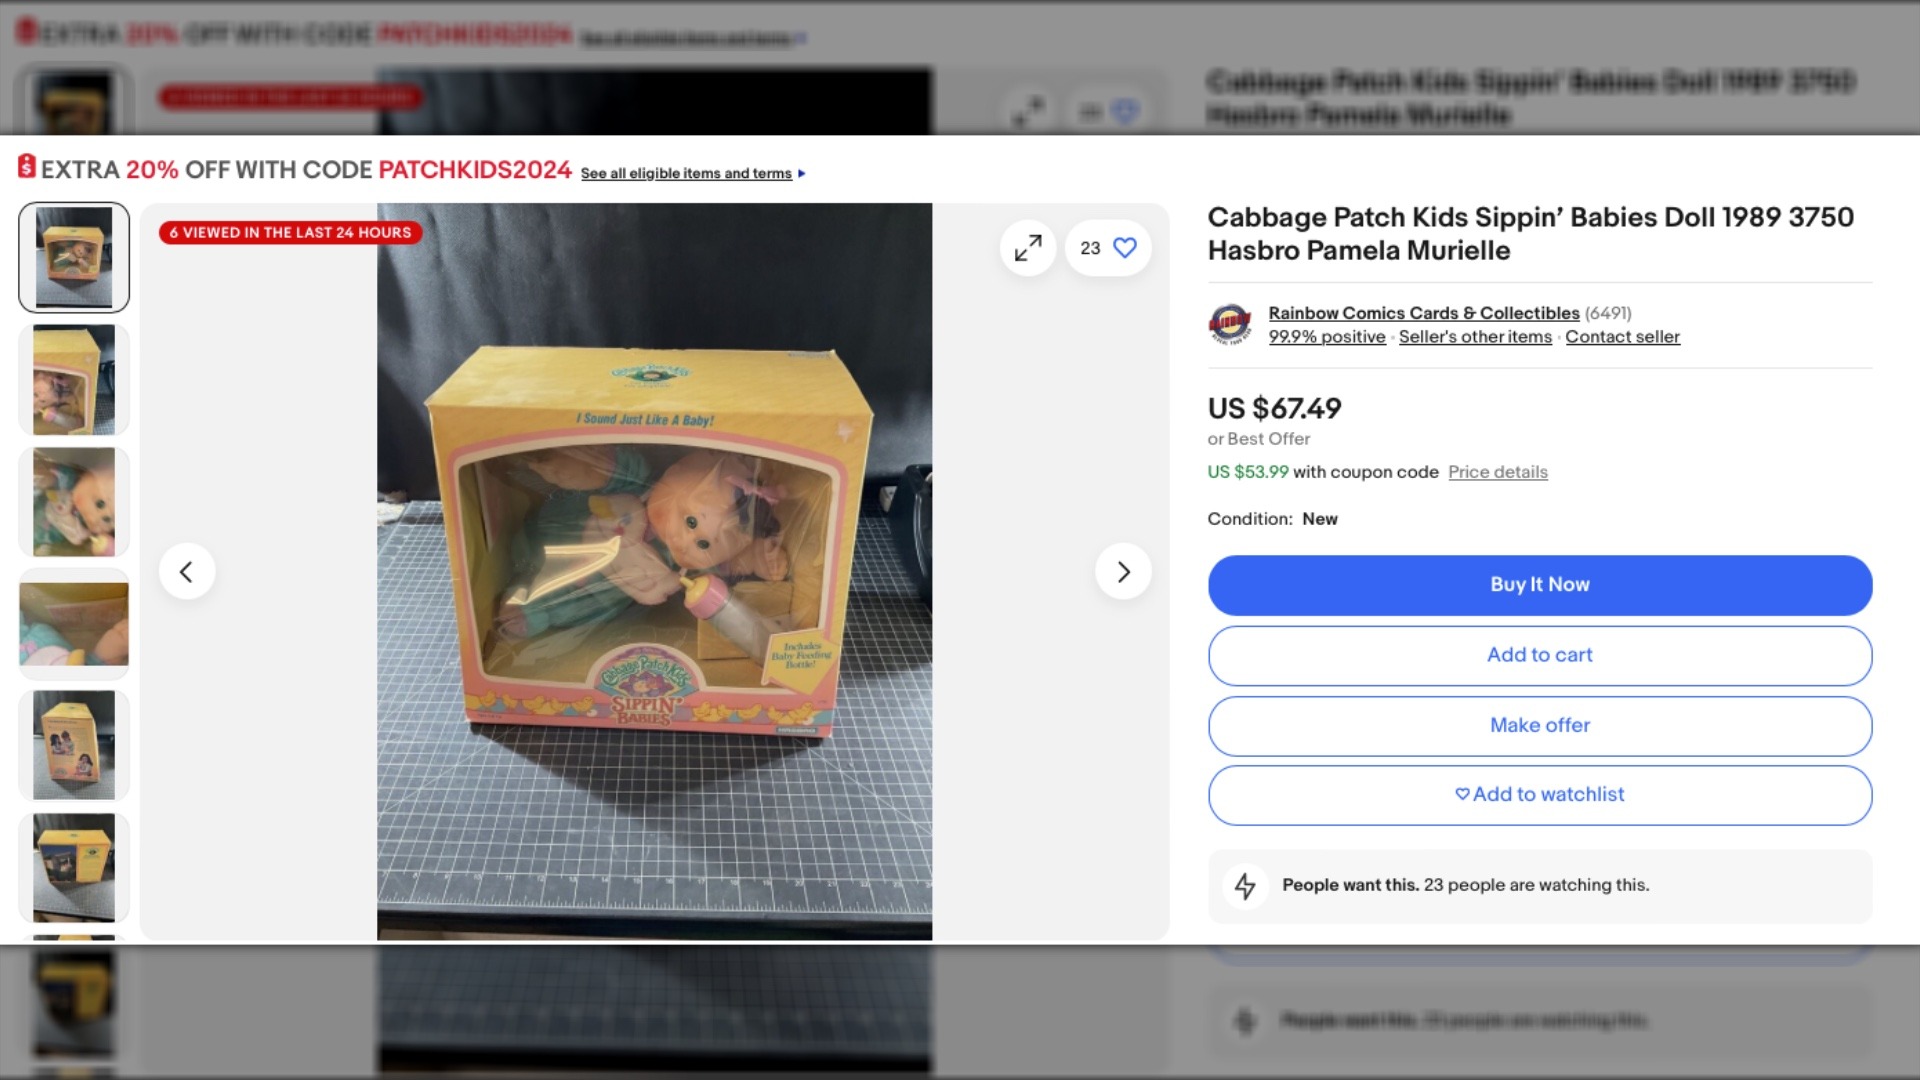Open the Price details link
Viewport: 1920px width, 1080px height.
(x=1497, y=472)
